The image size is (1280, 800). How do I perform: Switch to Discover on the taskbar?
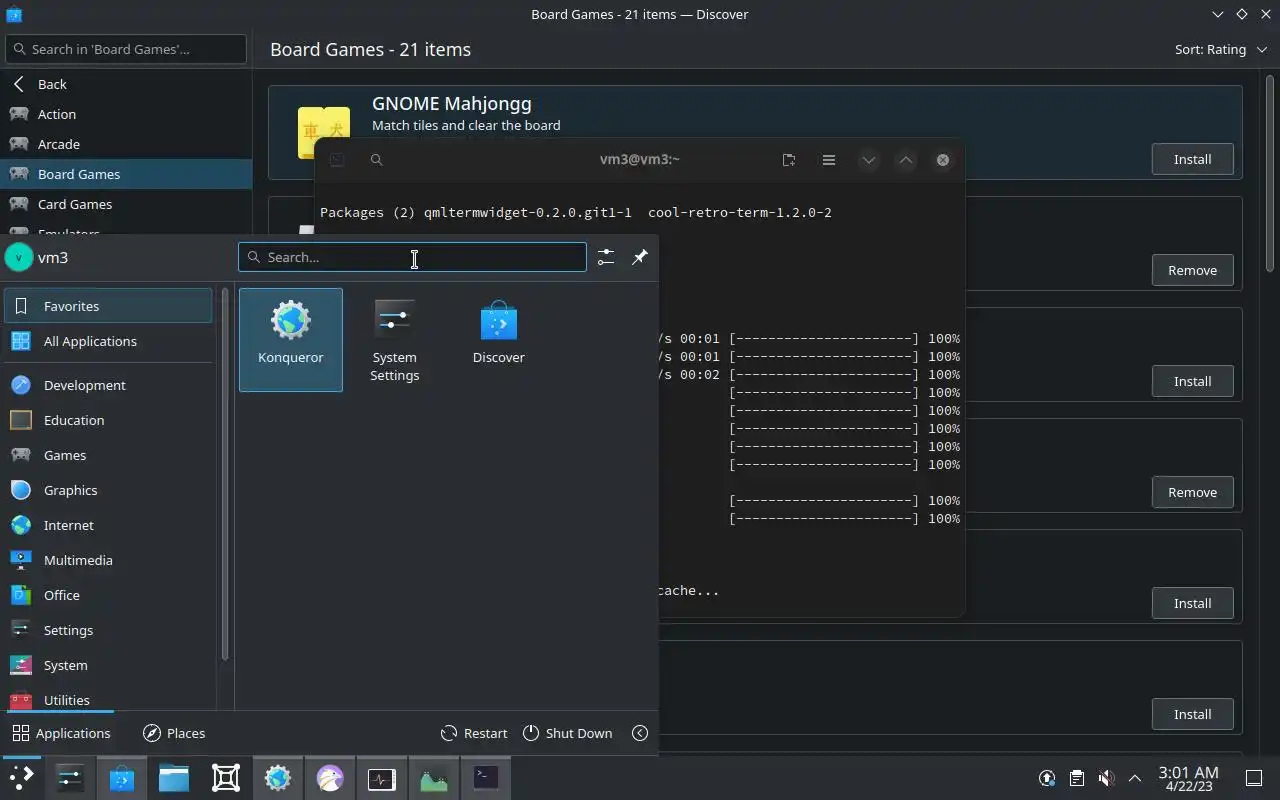pyautogui.click(x=122, y=777)
